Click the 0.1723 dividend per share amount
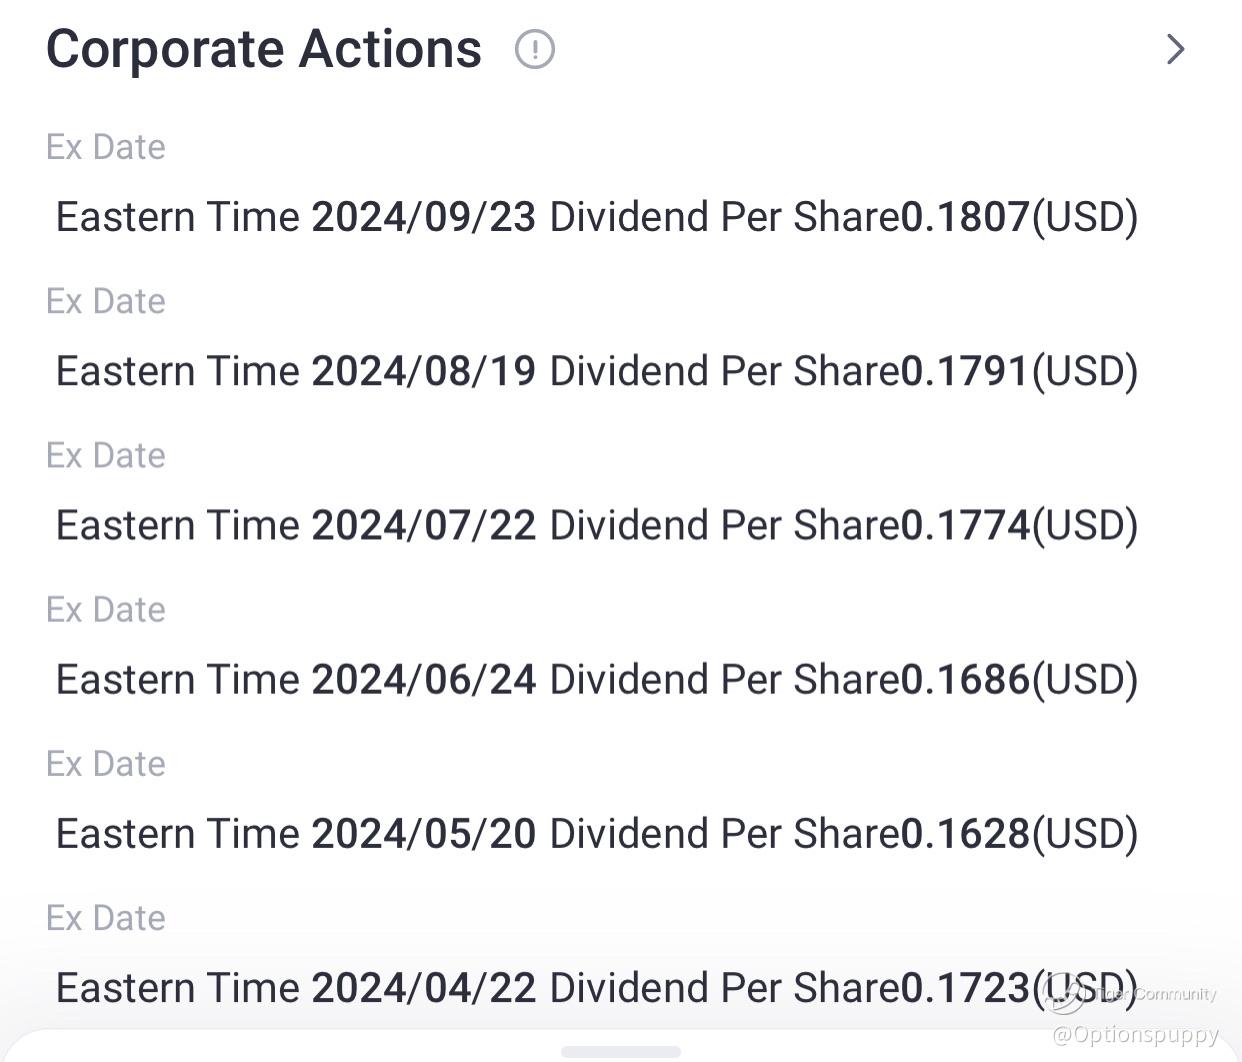 [965, 987]
